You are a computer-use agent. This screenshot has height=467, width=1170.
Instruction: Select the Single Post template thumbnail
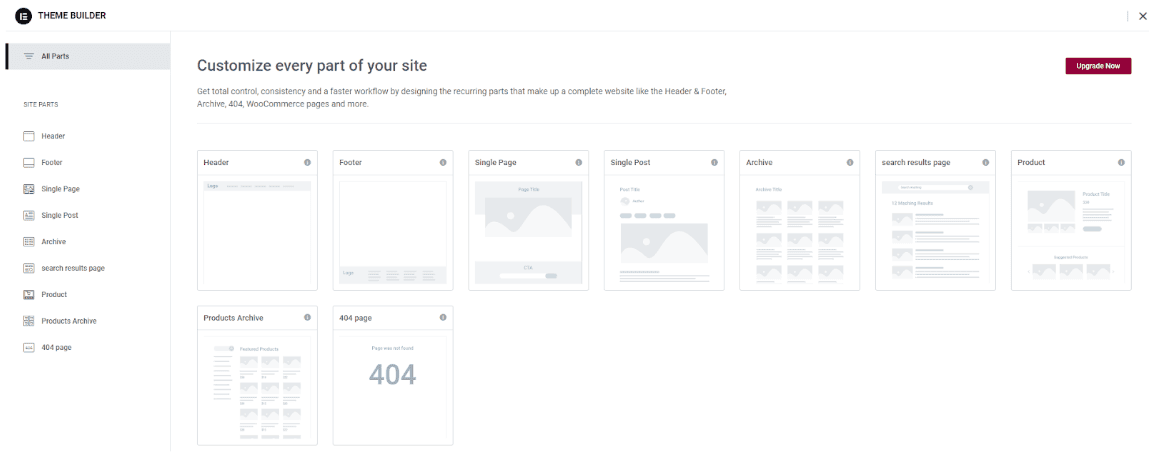click(664, 232)
